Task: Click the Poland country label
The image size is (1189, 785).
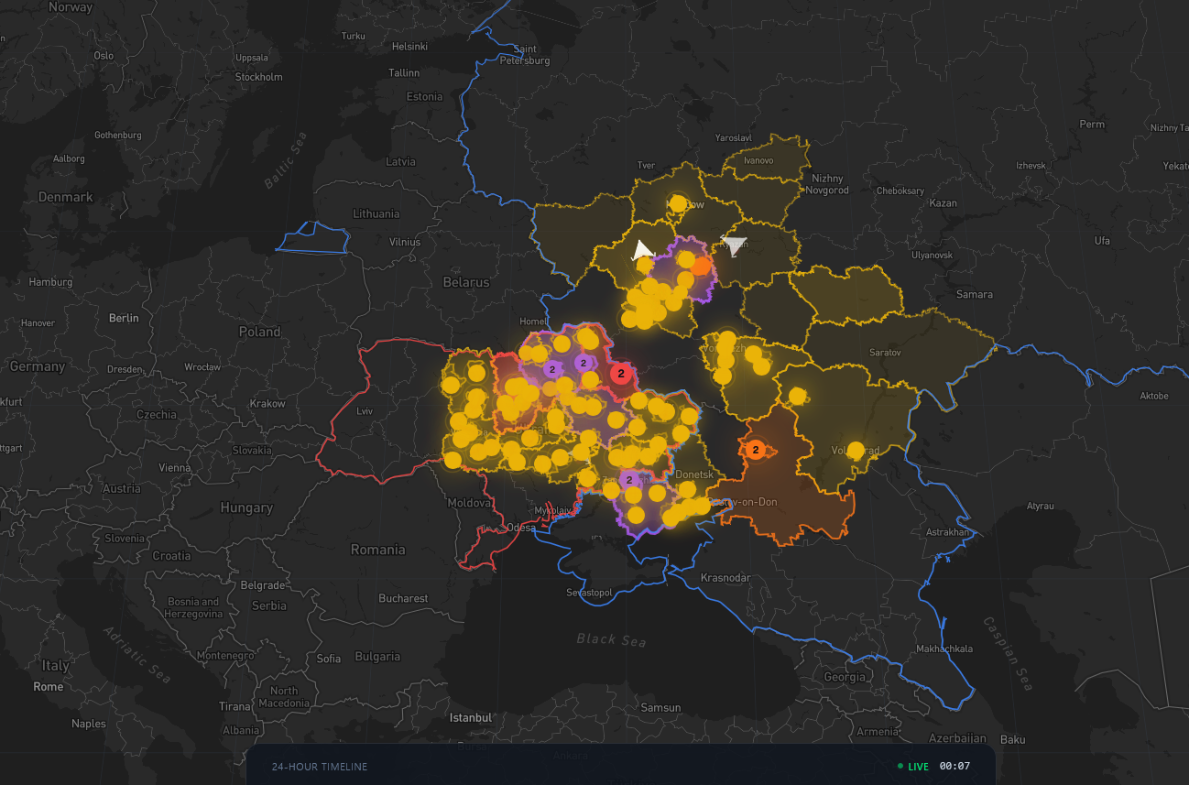Action: coord(259,332)
